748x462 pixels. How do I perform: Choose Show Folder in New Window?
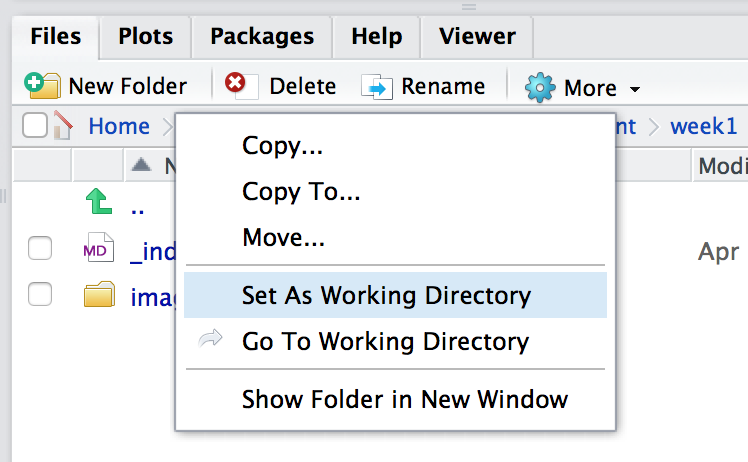point(404,400)
